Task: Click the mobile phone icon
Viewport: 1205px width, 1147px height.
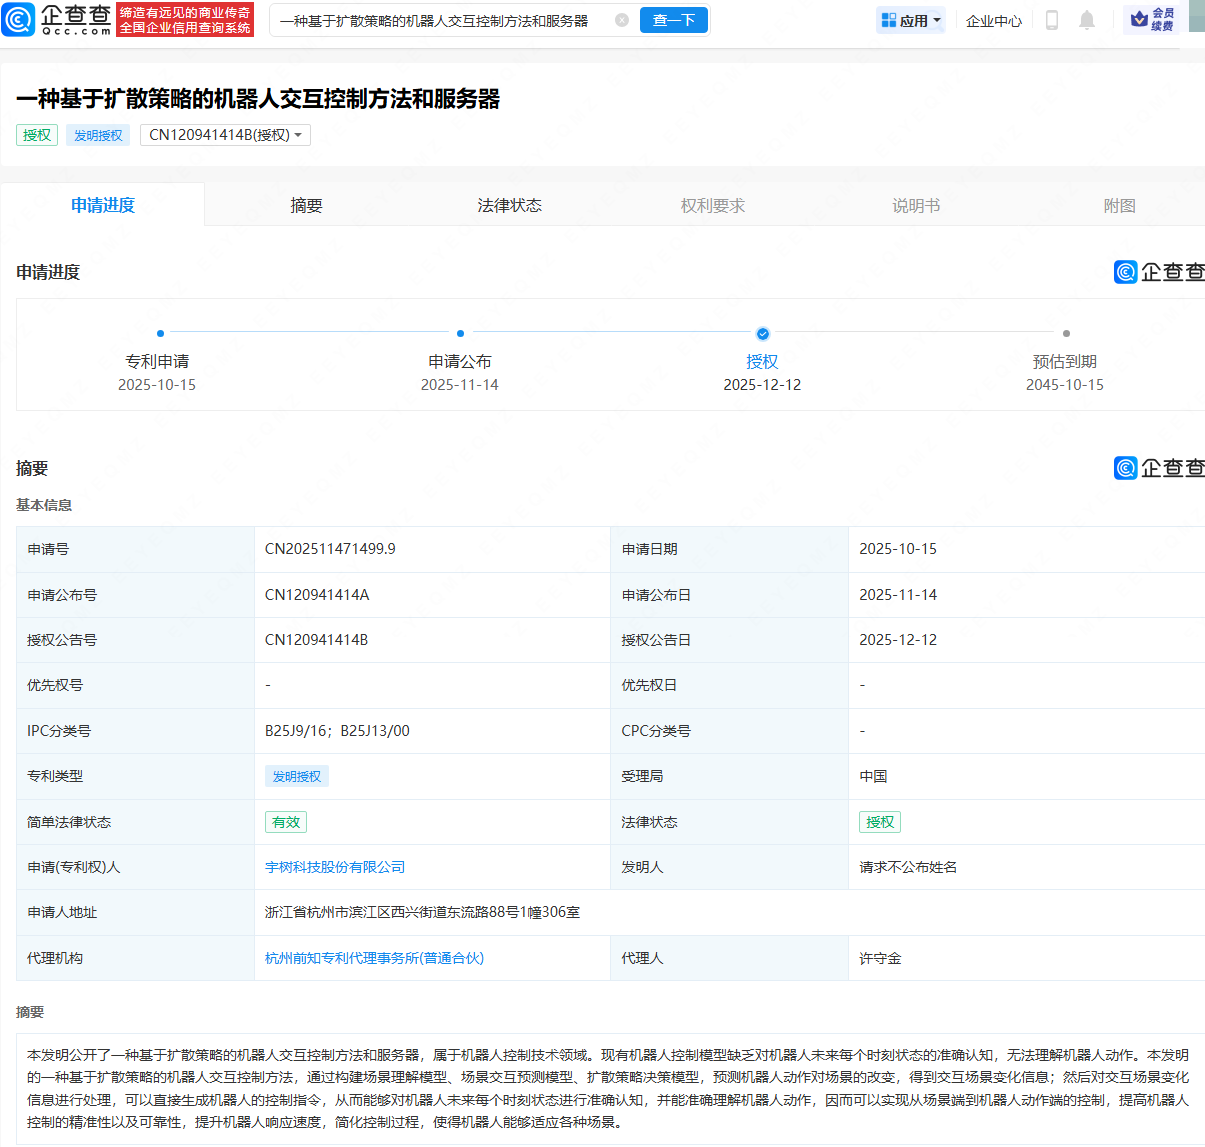Action: coord(1051,20)
